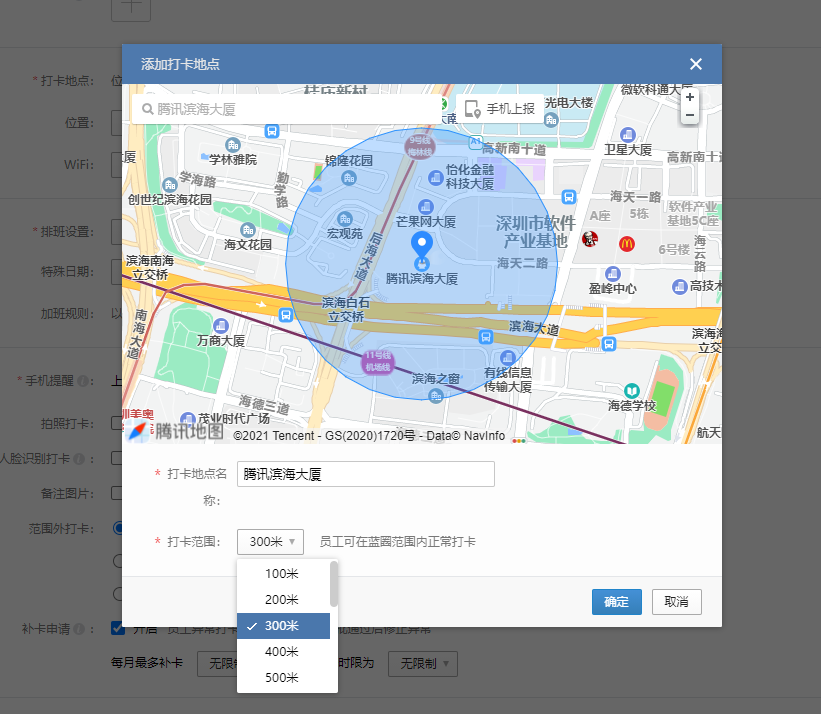Click the 创世纪滨海花园 residence icon
This screenshot has height=714, width=821.
pyautogui.click(x=170, y=185)
